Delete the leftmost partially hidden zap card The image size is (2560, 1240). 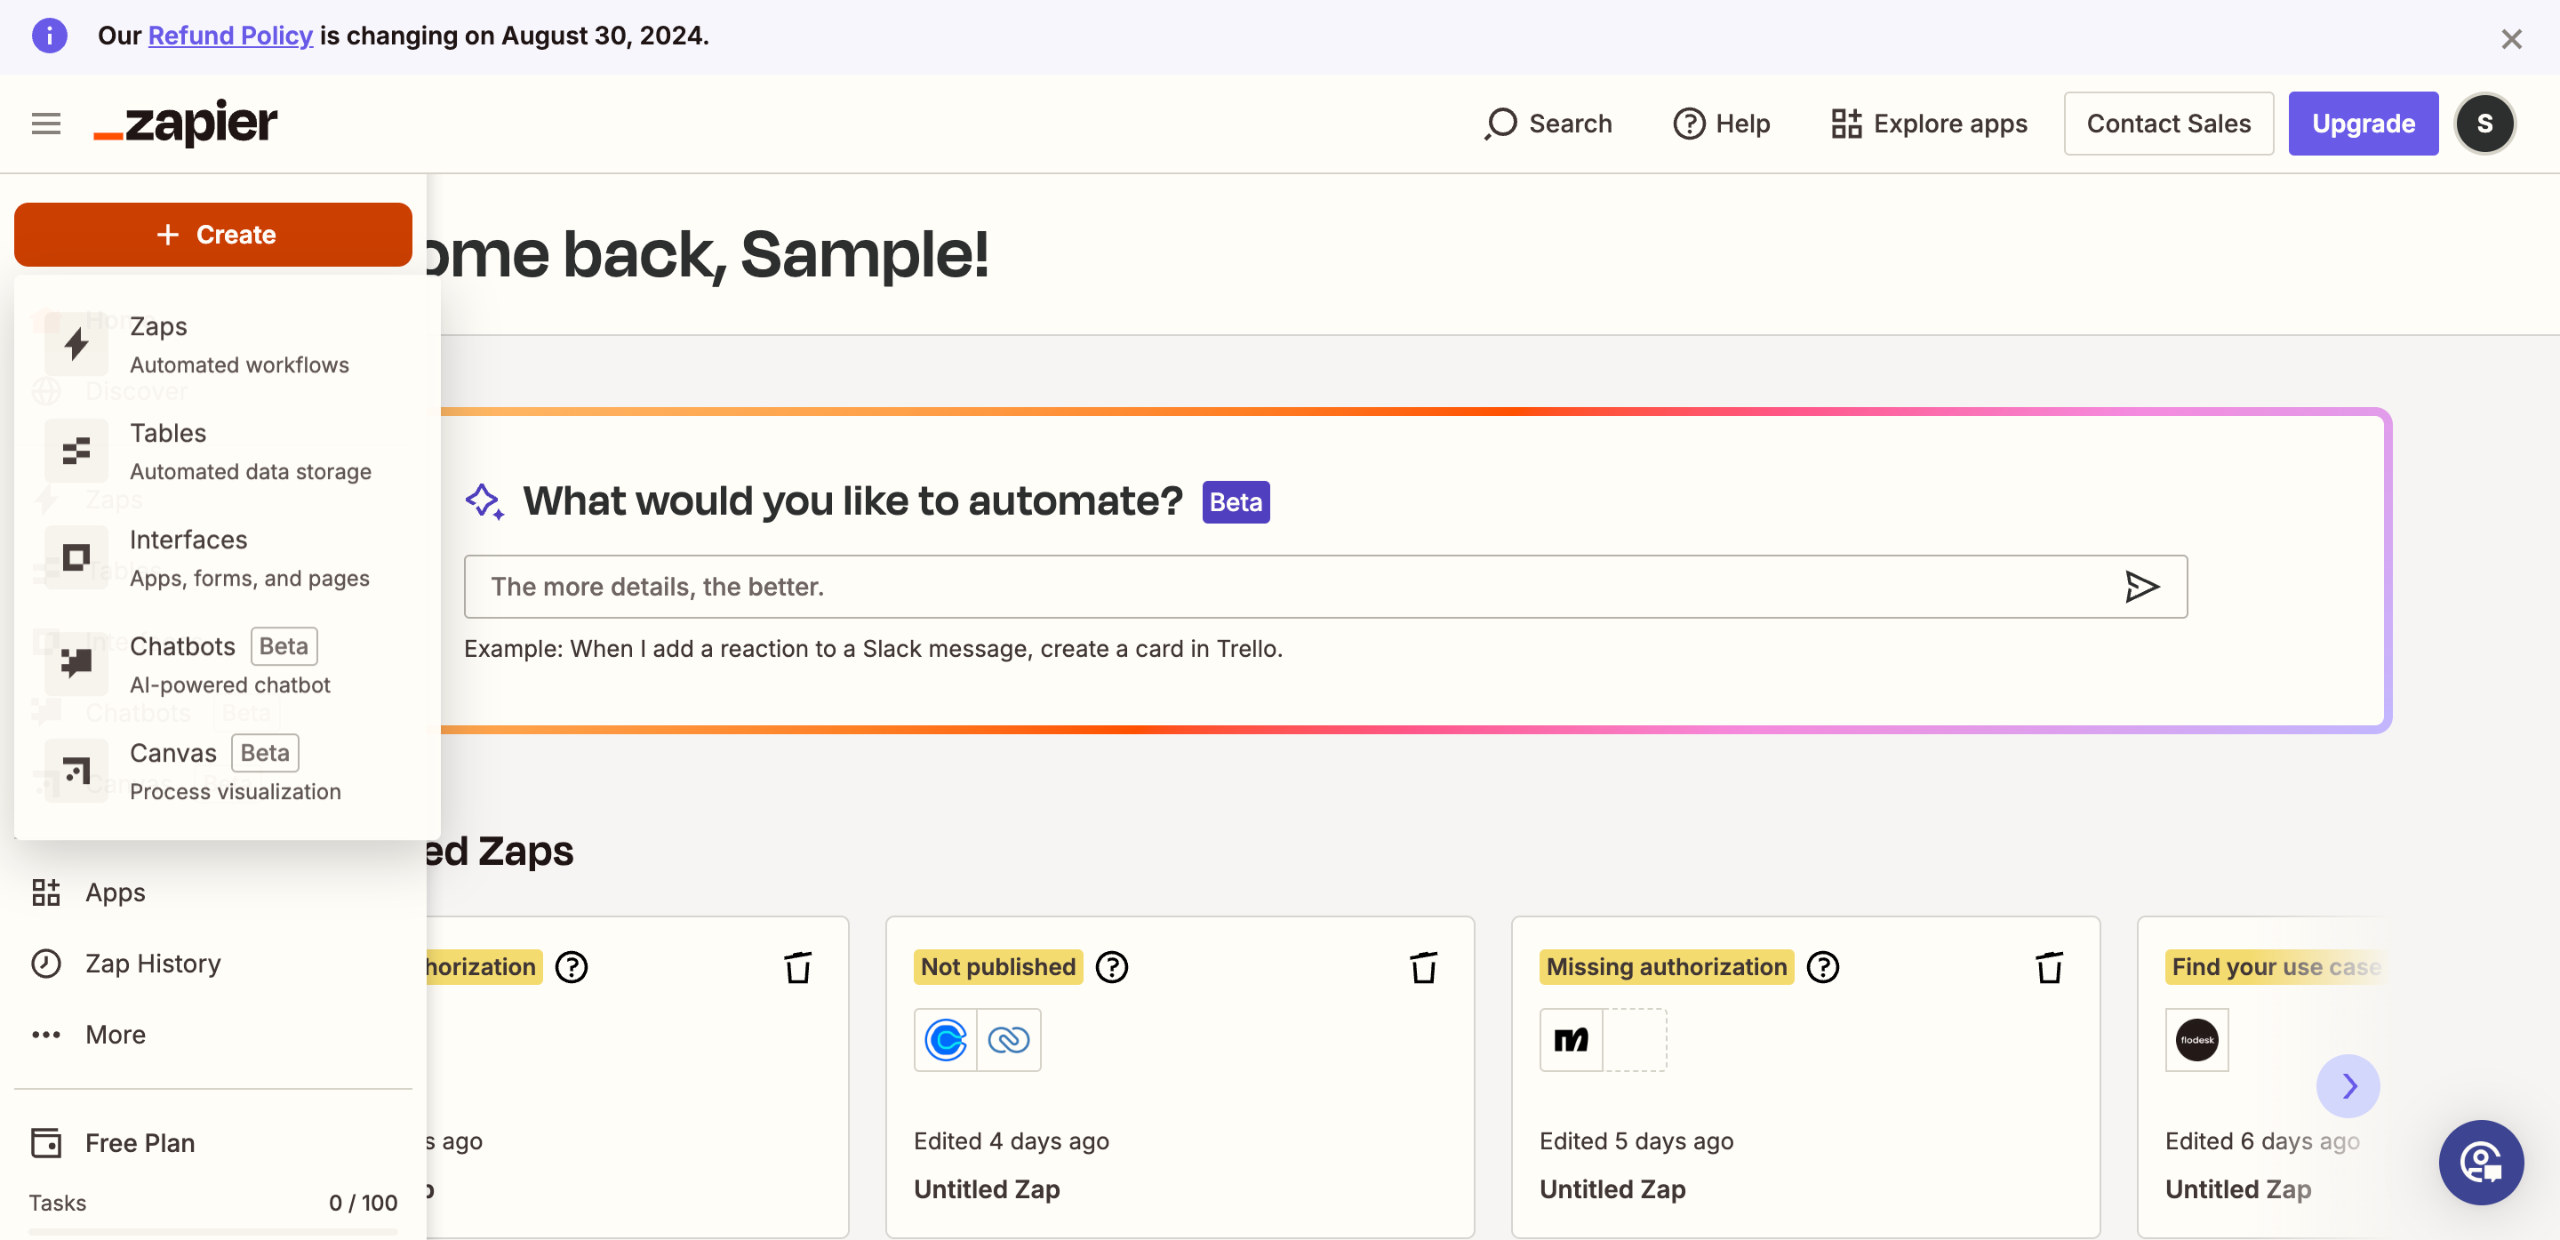tap(797, 967)
